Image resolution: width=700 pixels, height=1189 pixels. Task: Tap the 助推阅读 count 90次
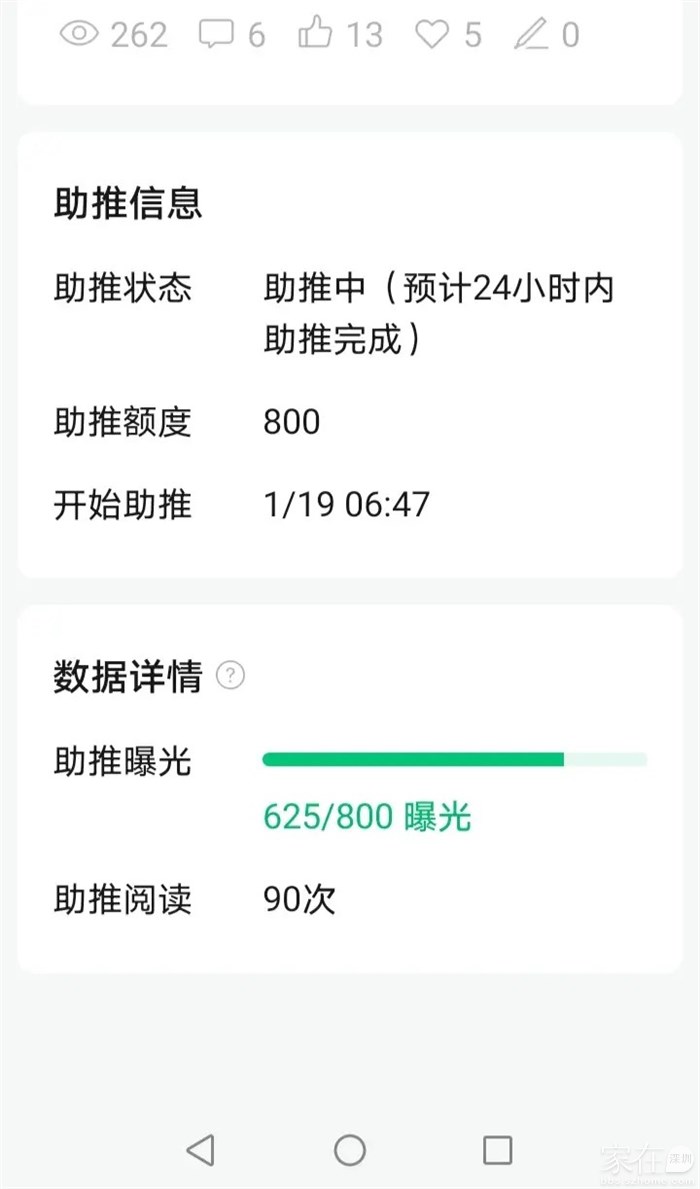300,899
